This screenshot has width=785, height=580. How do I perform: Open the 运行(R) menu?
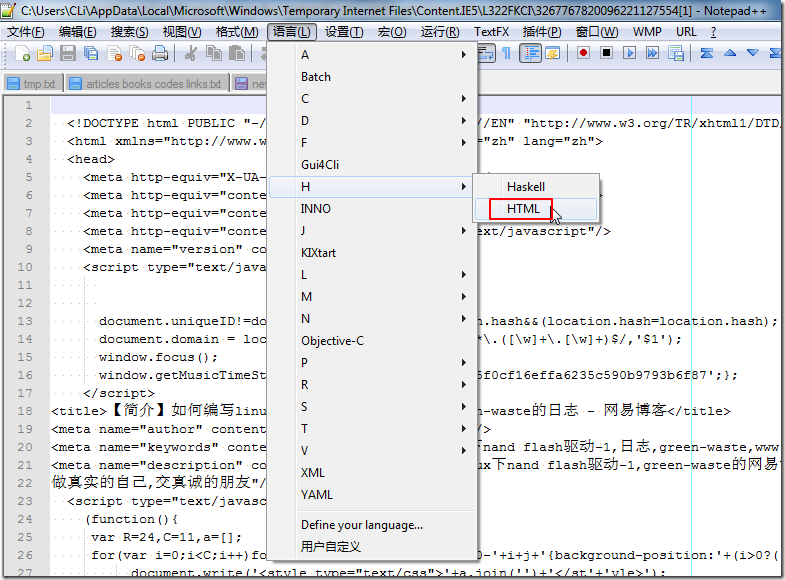pos(440,32)
